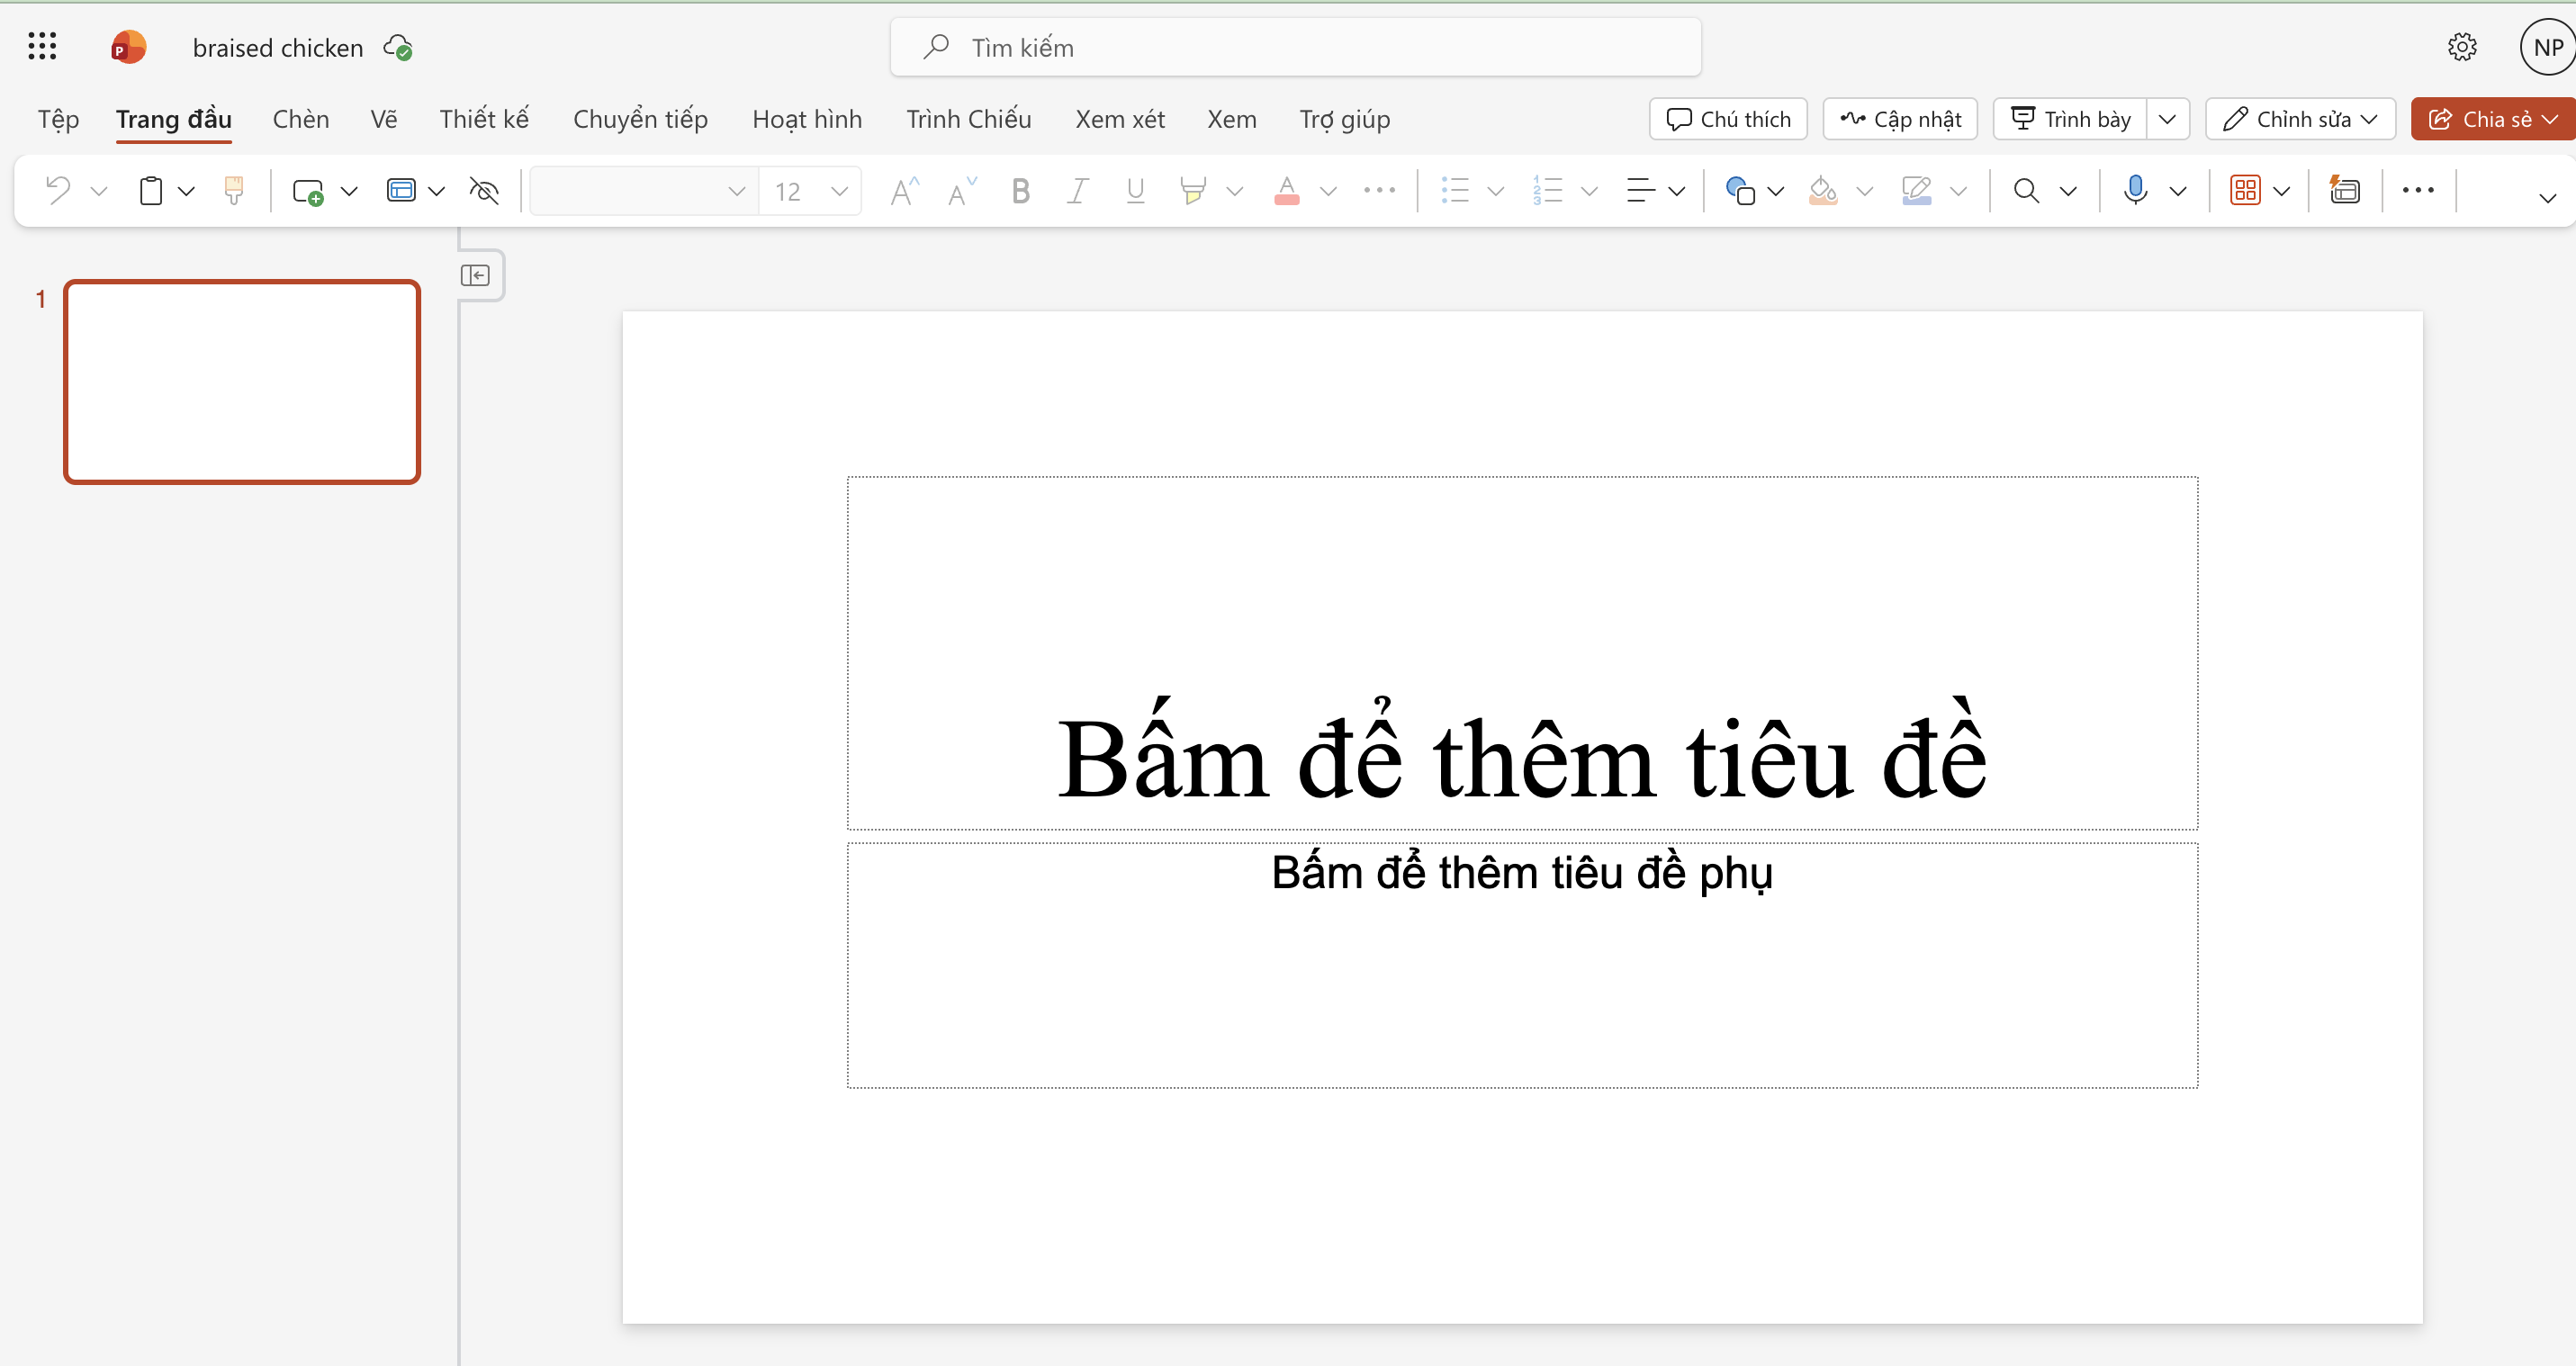The height and width of the screenshot is (1366, 2576).
Task: Click the Find magnifier icon in ribbon
Action: (2026, 190)
